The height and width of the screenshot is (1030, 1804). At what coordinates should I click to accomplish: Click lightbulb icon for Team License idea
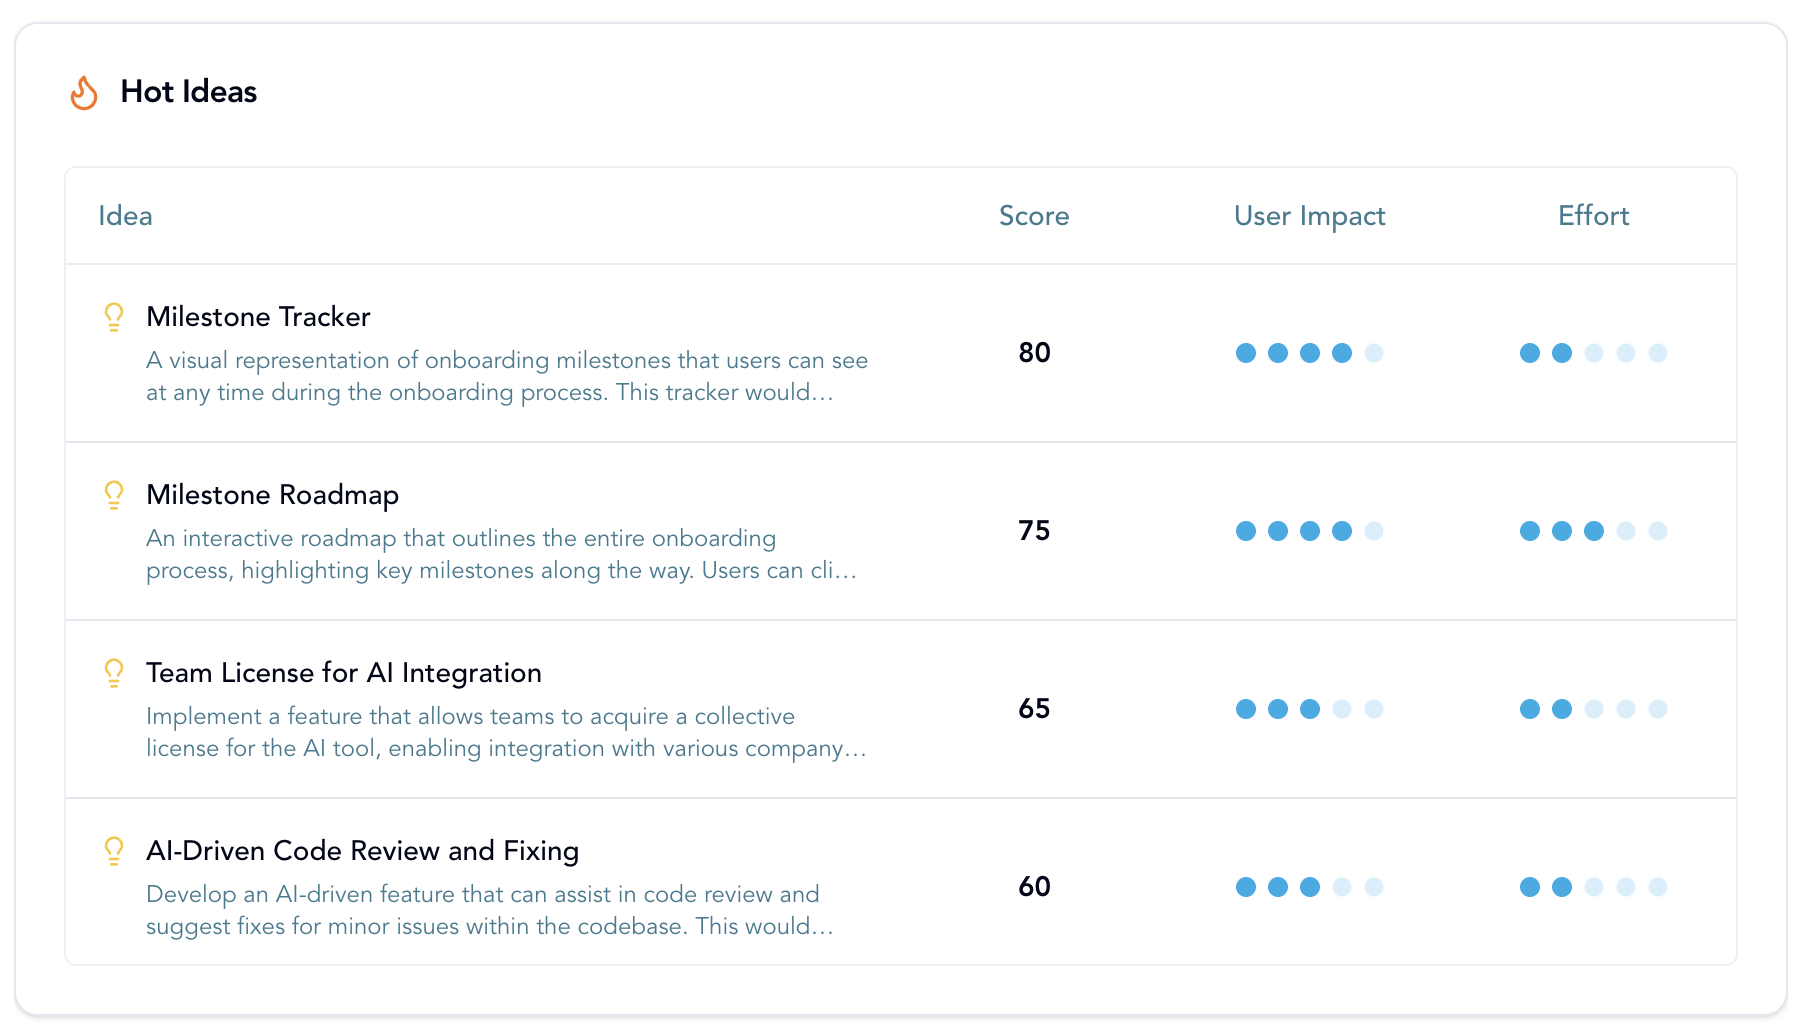tap(114, 673)
